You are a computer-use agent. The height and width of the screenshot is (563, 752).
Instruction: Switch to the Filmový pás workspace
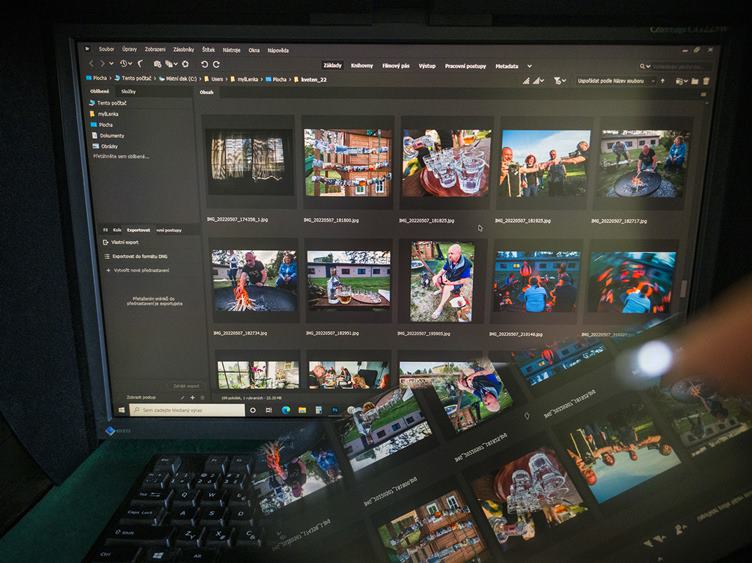(x=396, y=66)
